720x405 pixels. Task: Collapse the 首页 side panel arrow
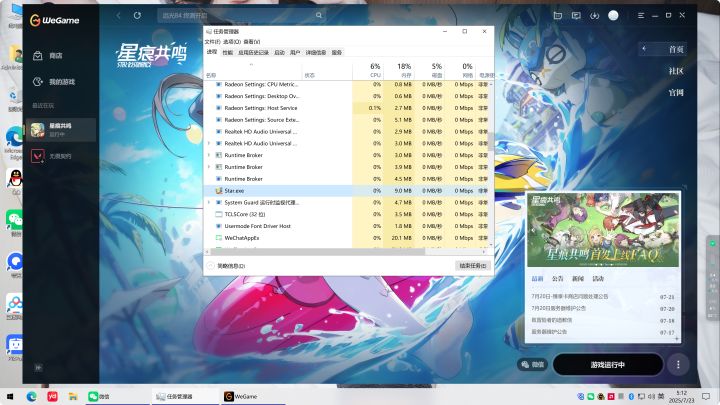point(644,49)
